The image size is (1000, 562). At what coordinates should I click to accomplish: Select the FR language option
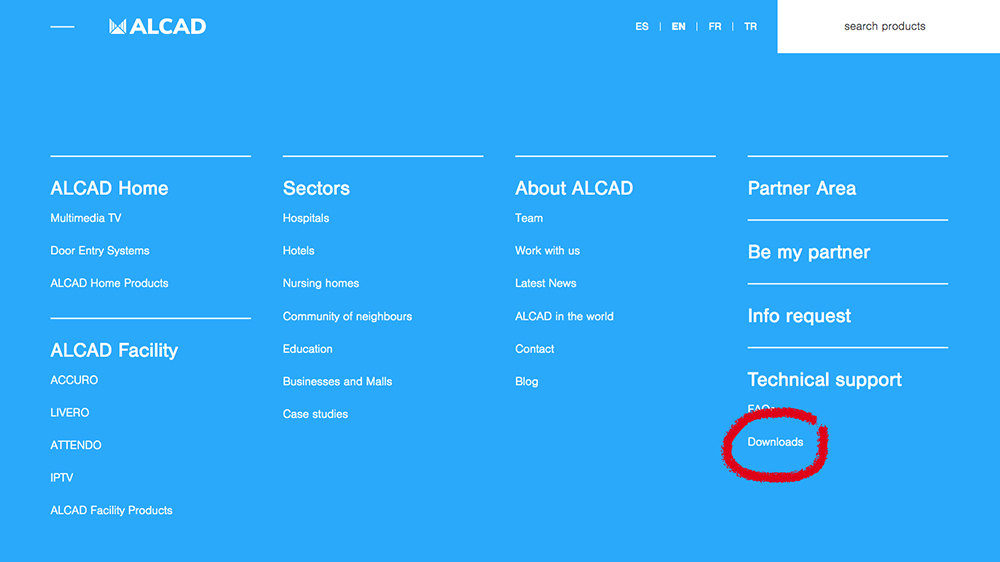(x=715, y=27)
